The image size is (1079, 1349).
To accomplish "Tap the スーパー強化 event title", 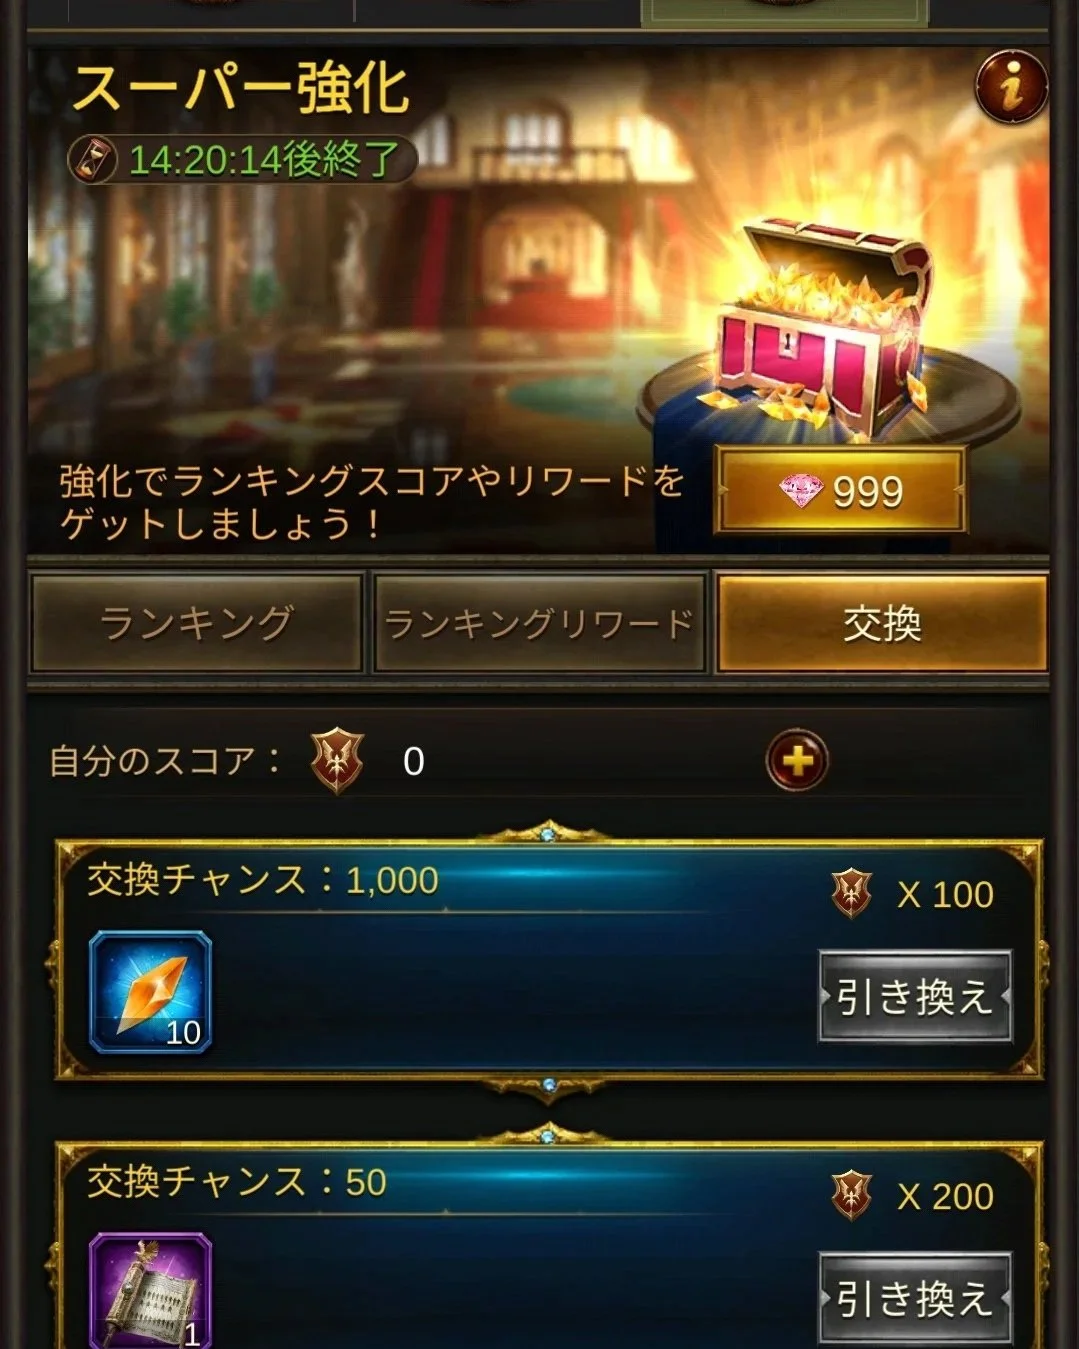I will (240, 88).
